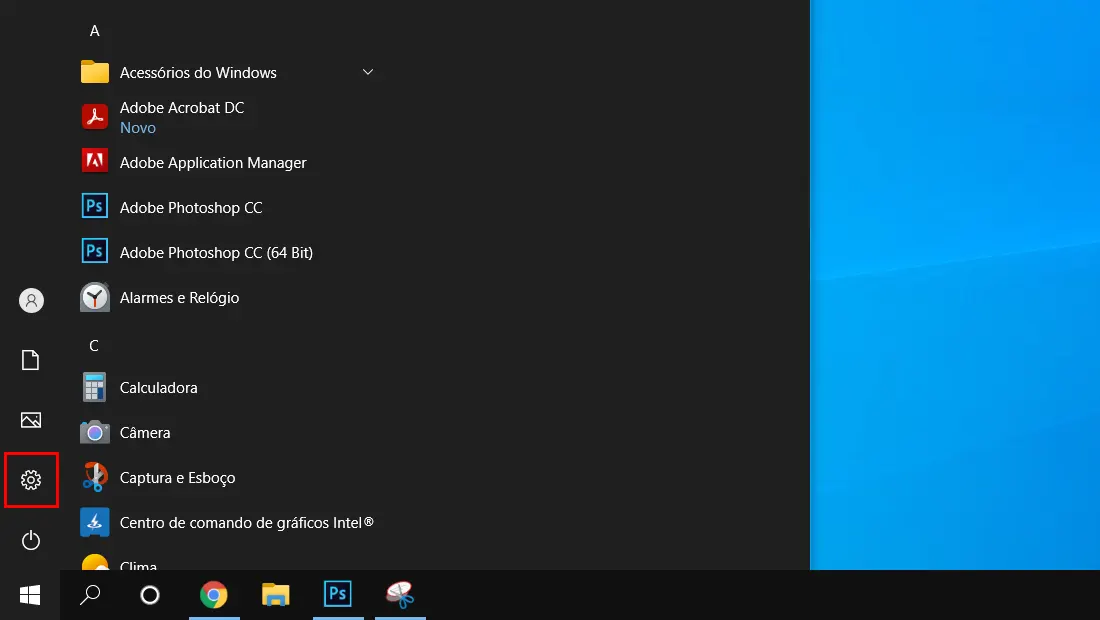Open Acessórios do Windows folder entry

228,72
